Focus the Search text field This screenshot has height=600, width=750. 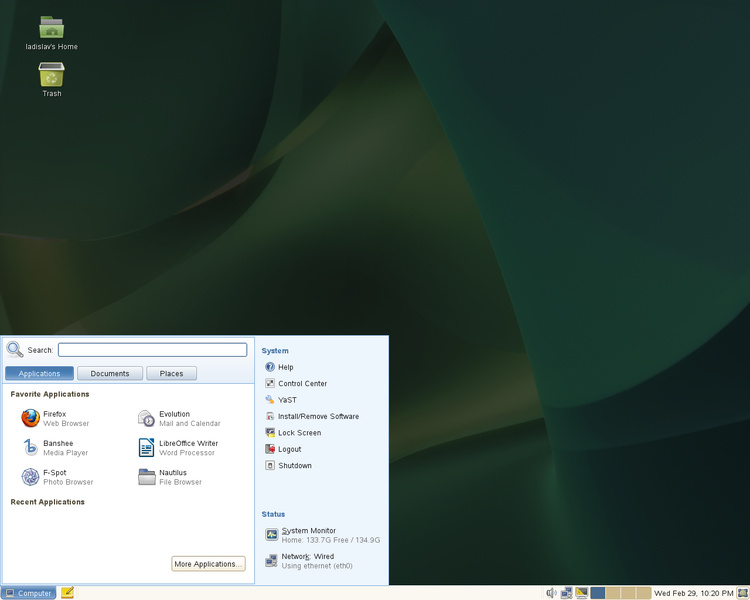[153, 350]
